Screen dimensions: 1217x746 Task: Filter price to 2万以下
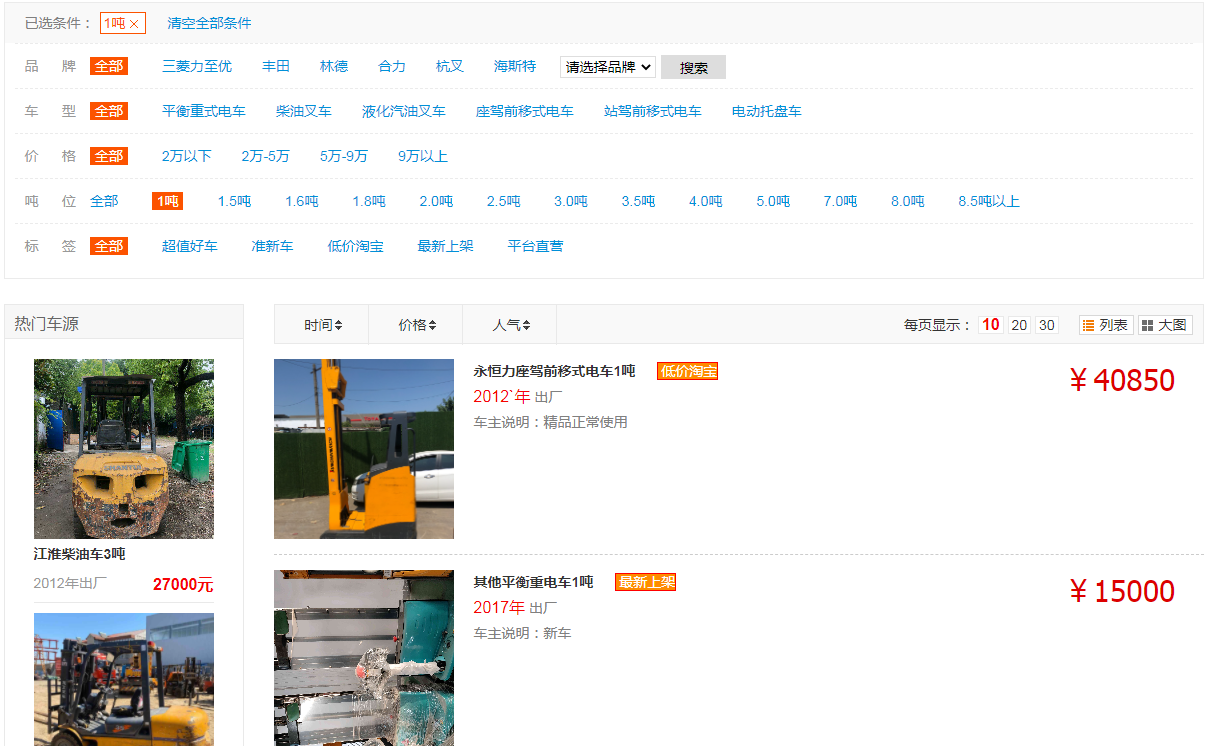pyautogui.click(x=187, y=156)
